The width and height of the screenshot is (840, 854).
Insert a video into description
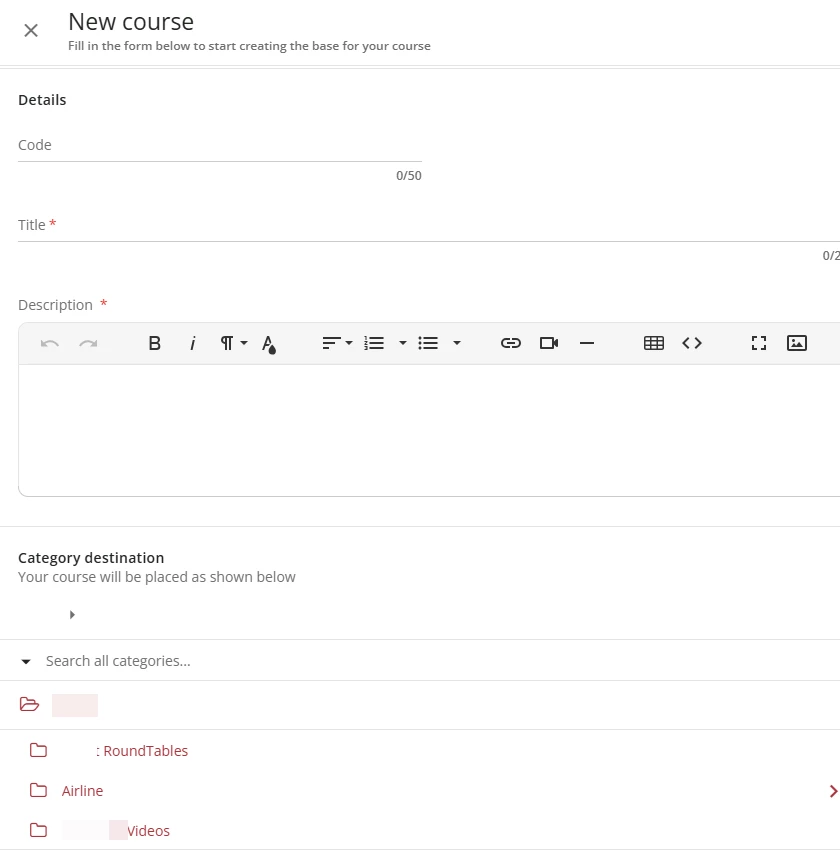(x=549, y=343)
